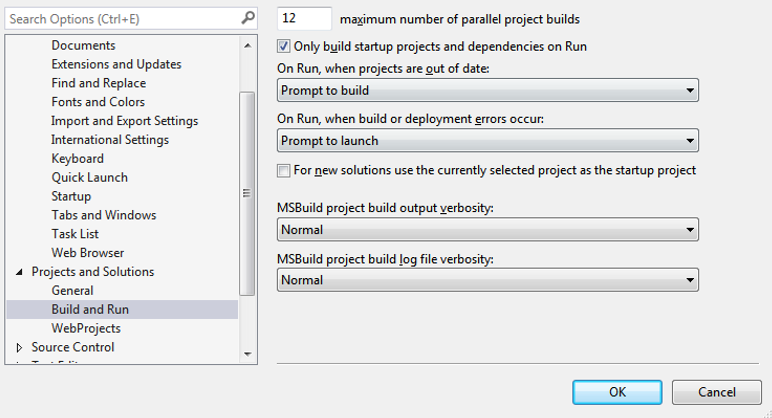Screen dimensions: 772x418
Task: Open Extensions and Updates settings
Action: click(116, 64)
